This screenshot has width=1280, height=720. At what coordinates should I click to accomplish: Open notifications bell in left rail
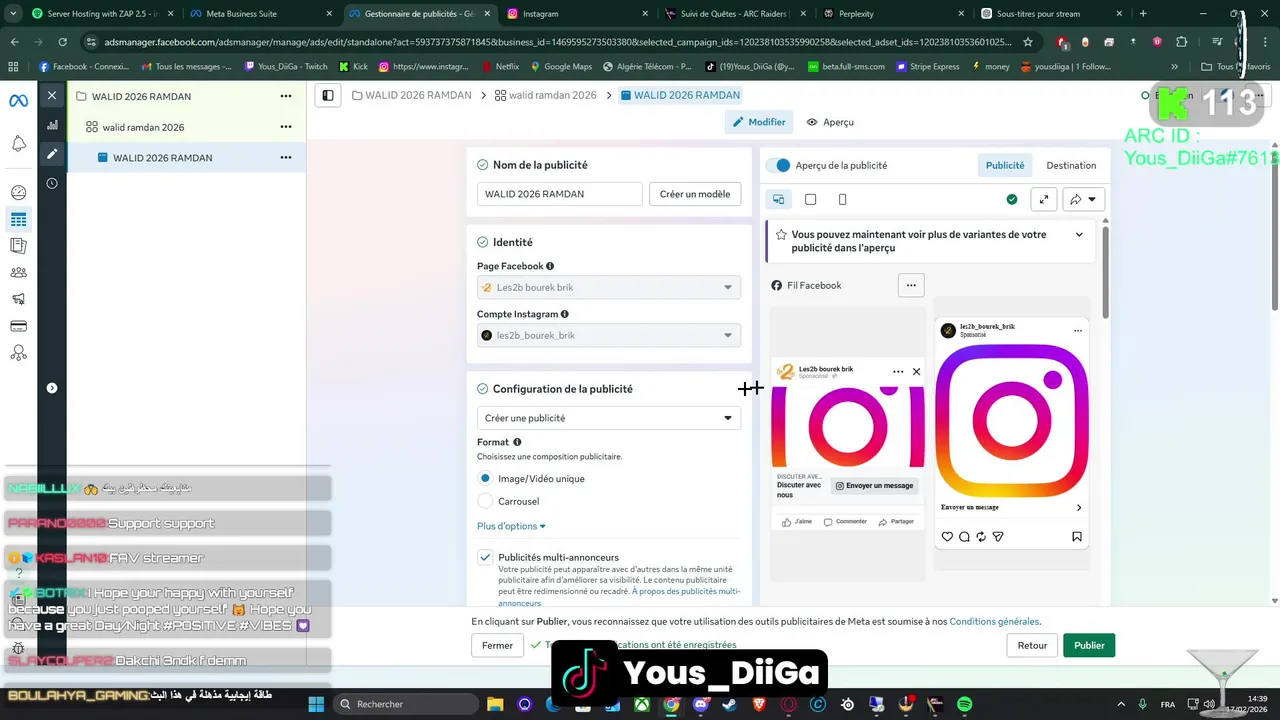[x=18, y=144]
